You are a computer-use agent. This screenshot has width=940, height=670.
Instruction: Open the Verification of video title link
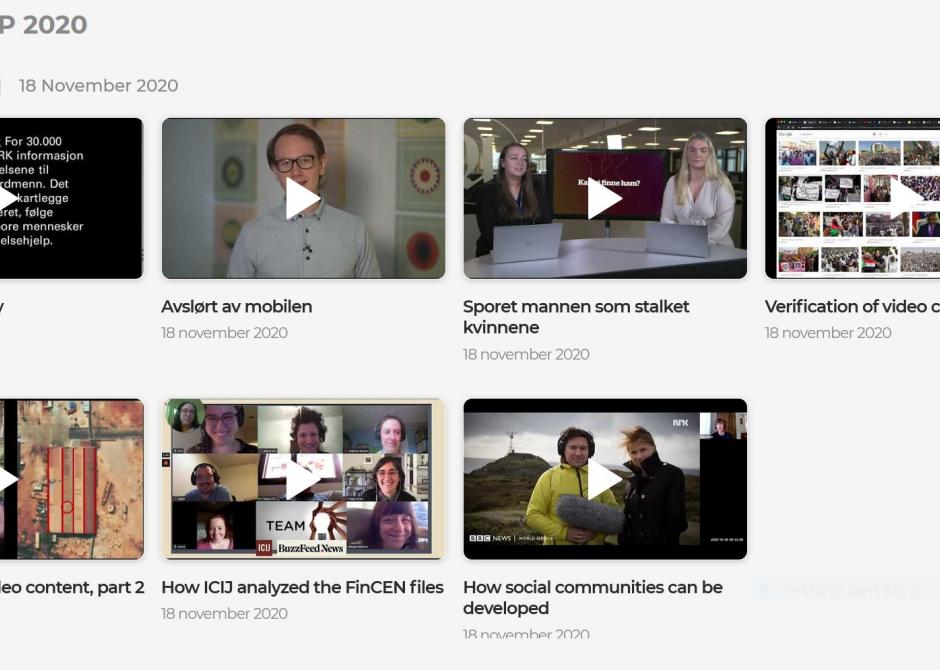852,306
